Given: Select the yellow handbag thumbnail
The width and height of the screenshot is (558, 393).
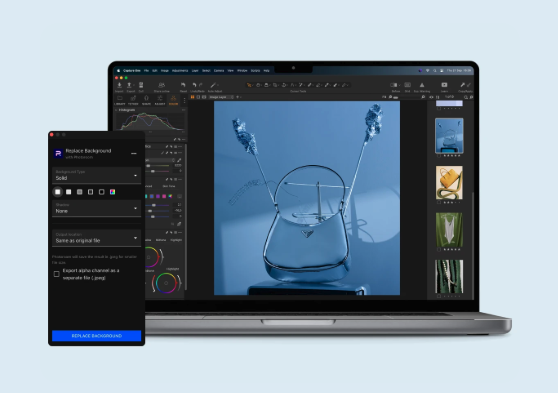Looking at the screenshot, I should [x=449, y=182].
